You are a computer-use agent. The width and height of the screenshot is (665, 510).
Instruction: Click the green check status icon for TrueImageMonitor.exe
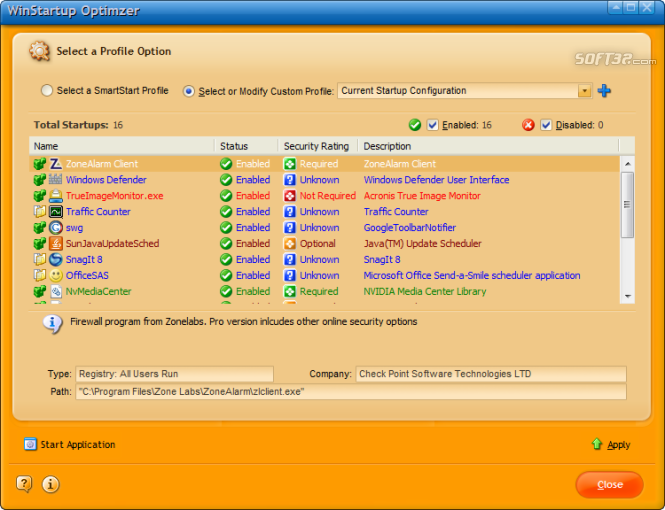tap(226, 196)
